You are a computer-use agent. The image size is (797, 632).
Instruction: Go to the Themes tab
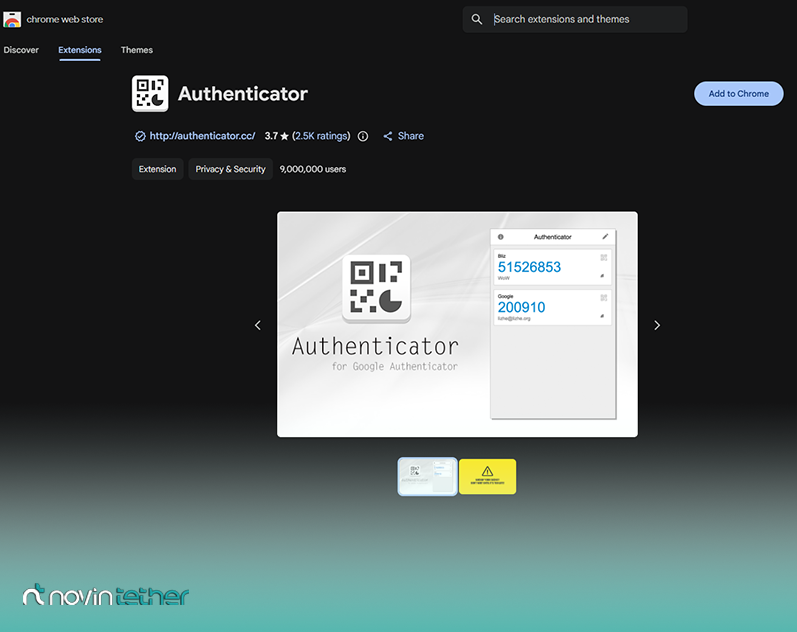click(x=137, y=50)
